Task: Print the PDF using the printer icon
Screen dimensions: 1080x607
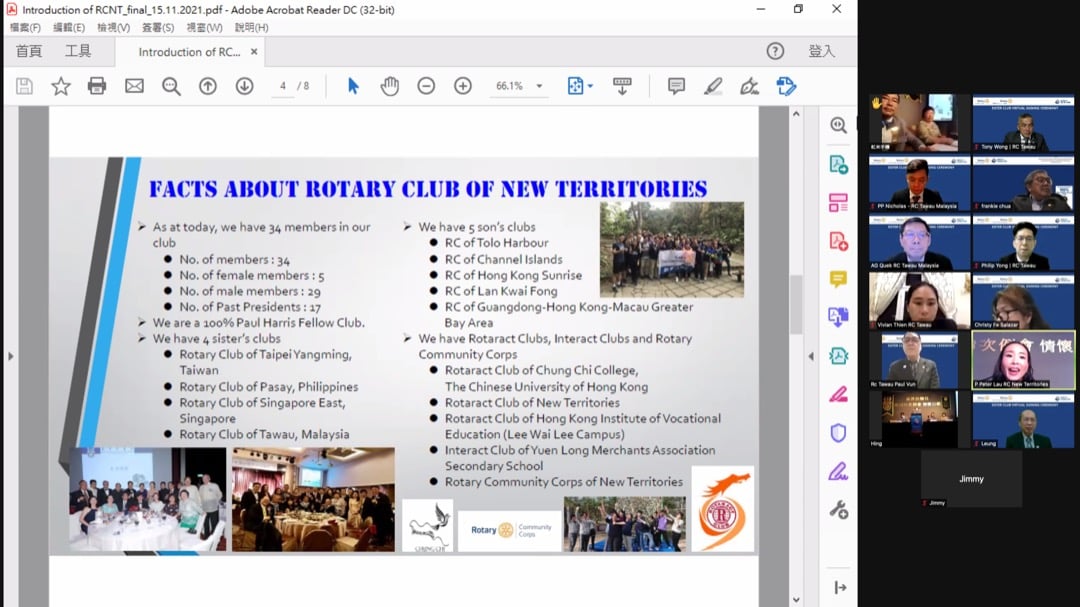Action: click(97, 86)
